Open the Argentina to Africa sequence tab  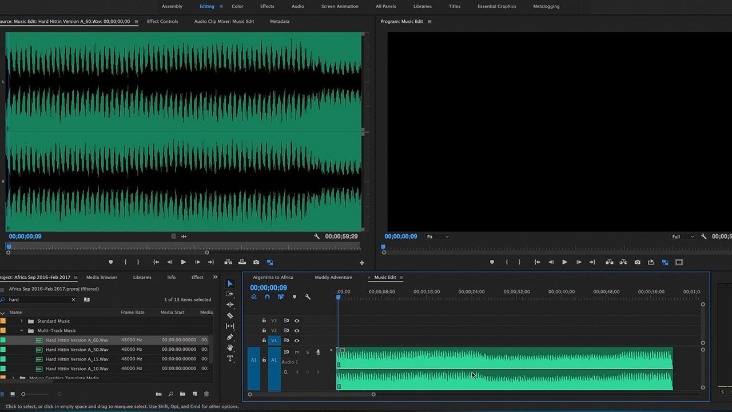point(273,276)
